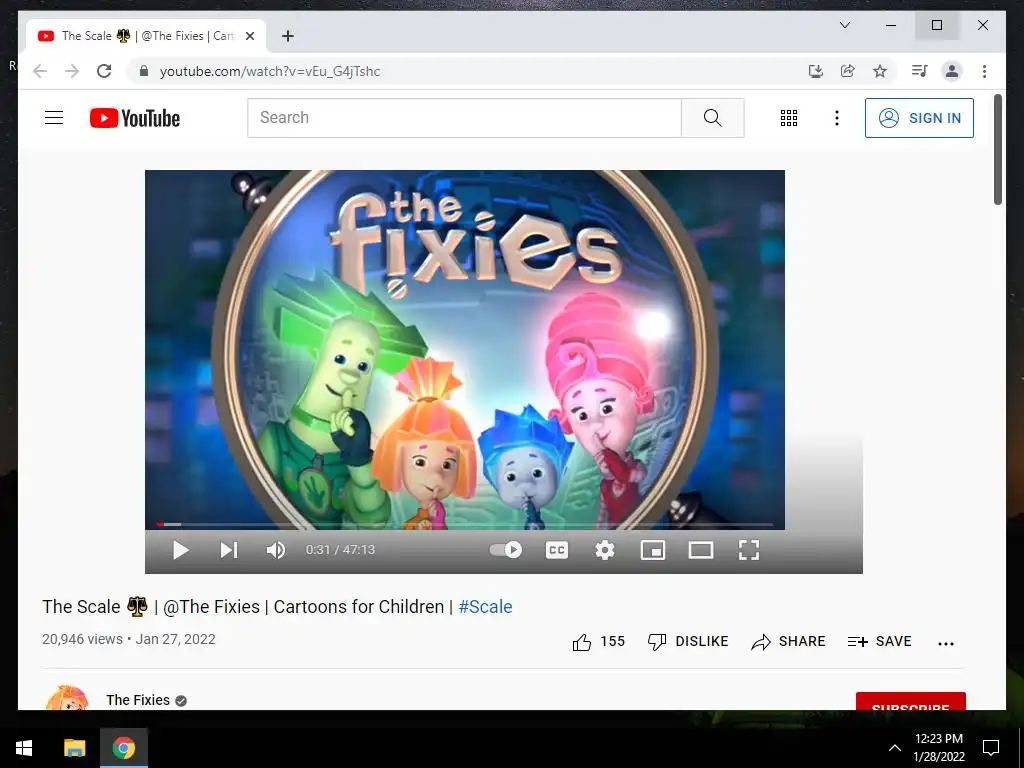Go to YouTube home via logo
Screen dimensions: 1024x768
pos(135,118)
